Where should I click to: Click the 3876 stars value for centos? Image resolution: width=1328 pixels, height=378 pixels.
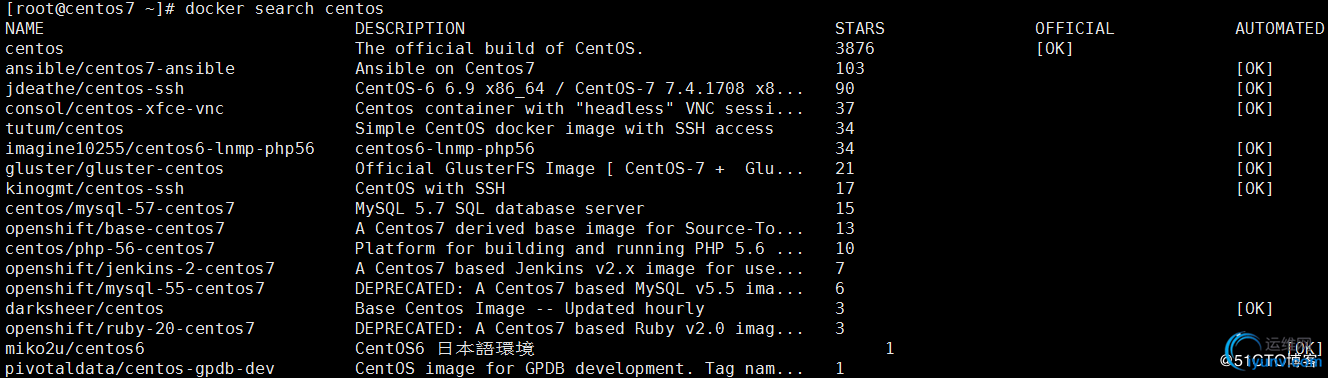855,48
